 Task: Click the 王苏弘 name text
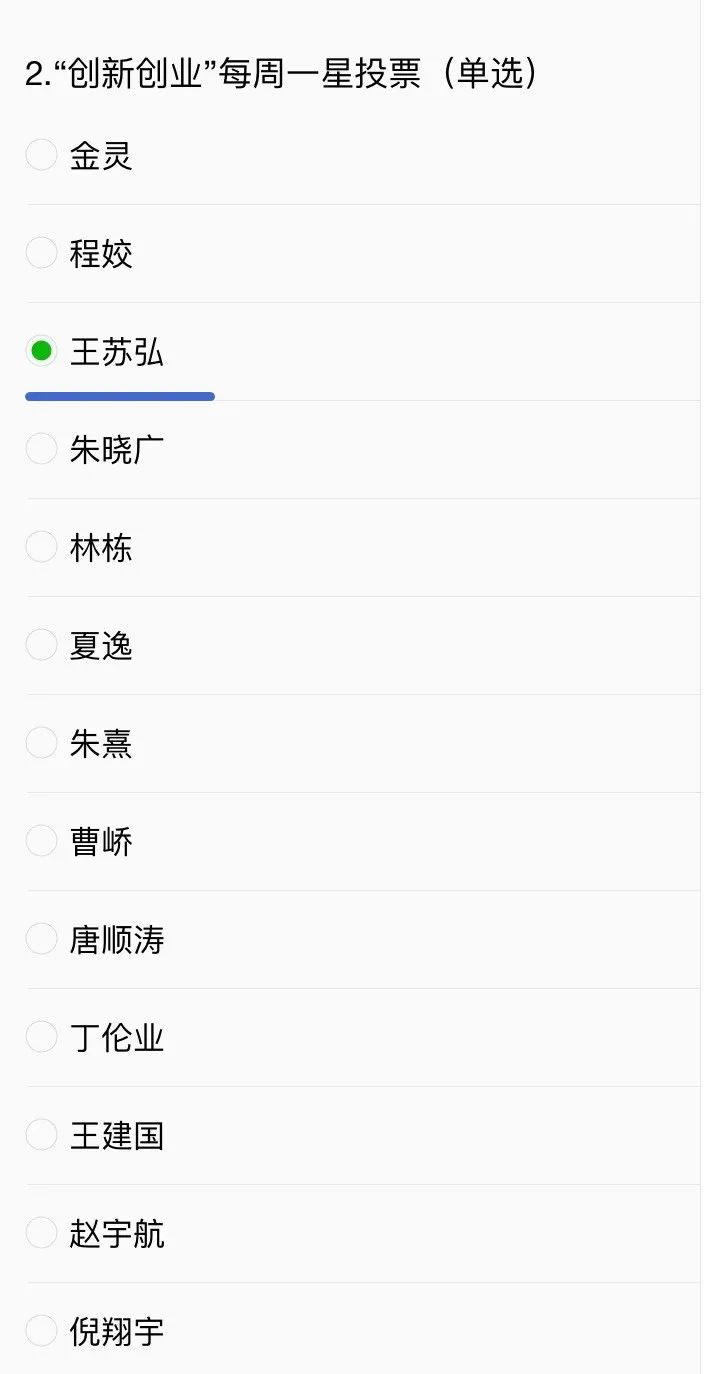pyautogui.click(x=117, y=352)
